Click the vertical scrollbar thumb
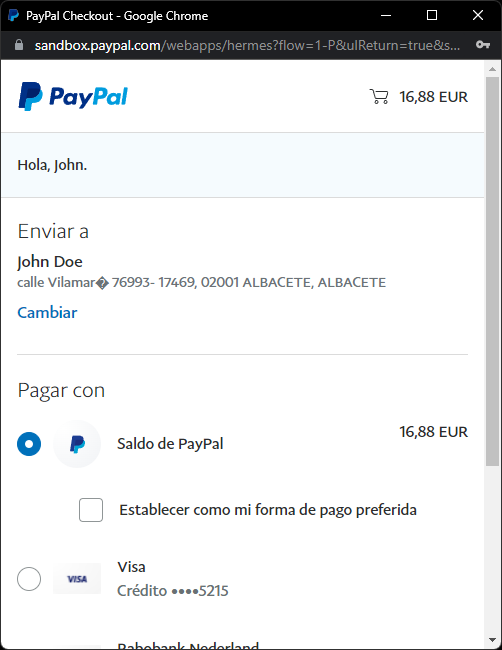Image resolution: width=502 pixels, height=650 pixels. point(492,272)
